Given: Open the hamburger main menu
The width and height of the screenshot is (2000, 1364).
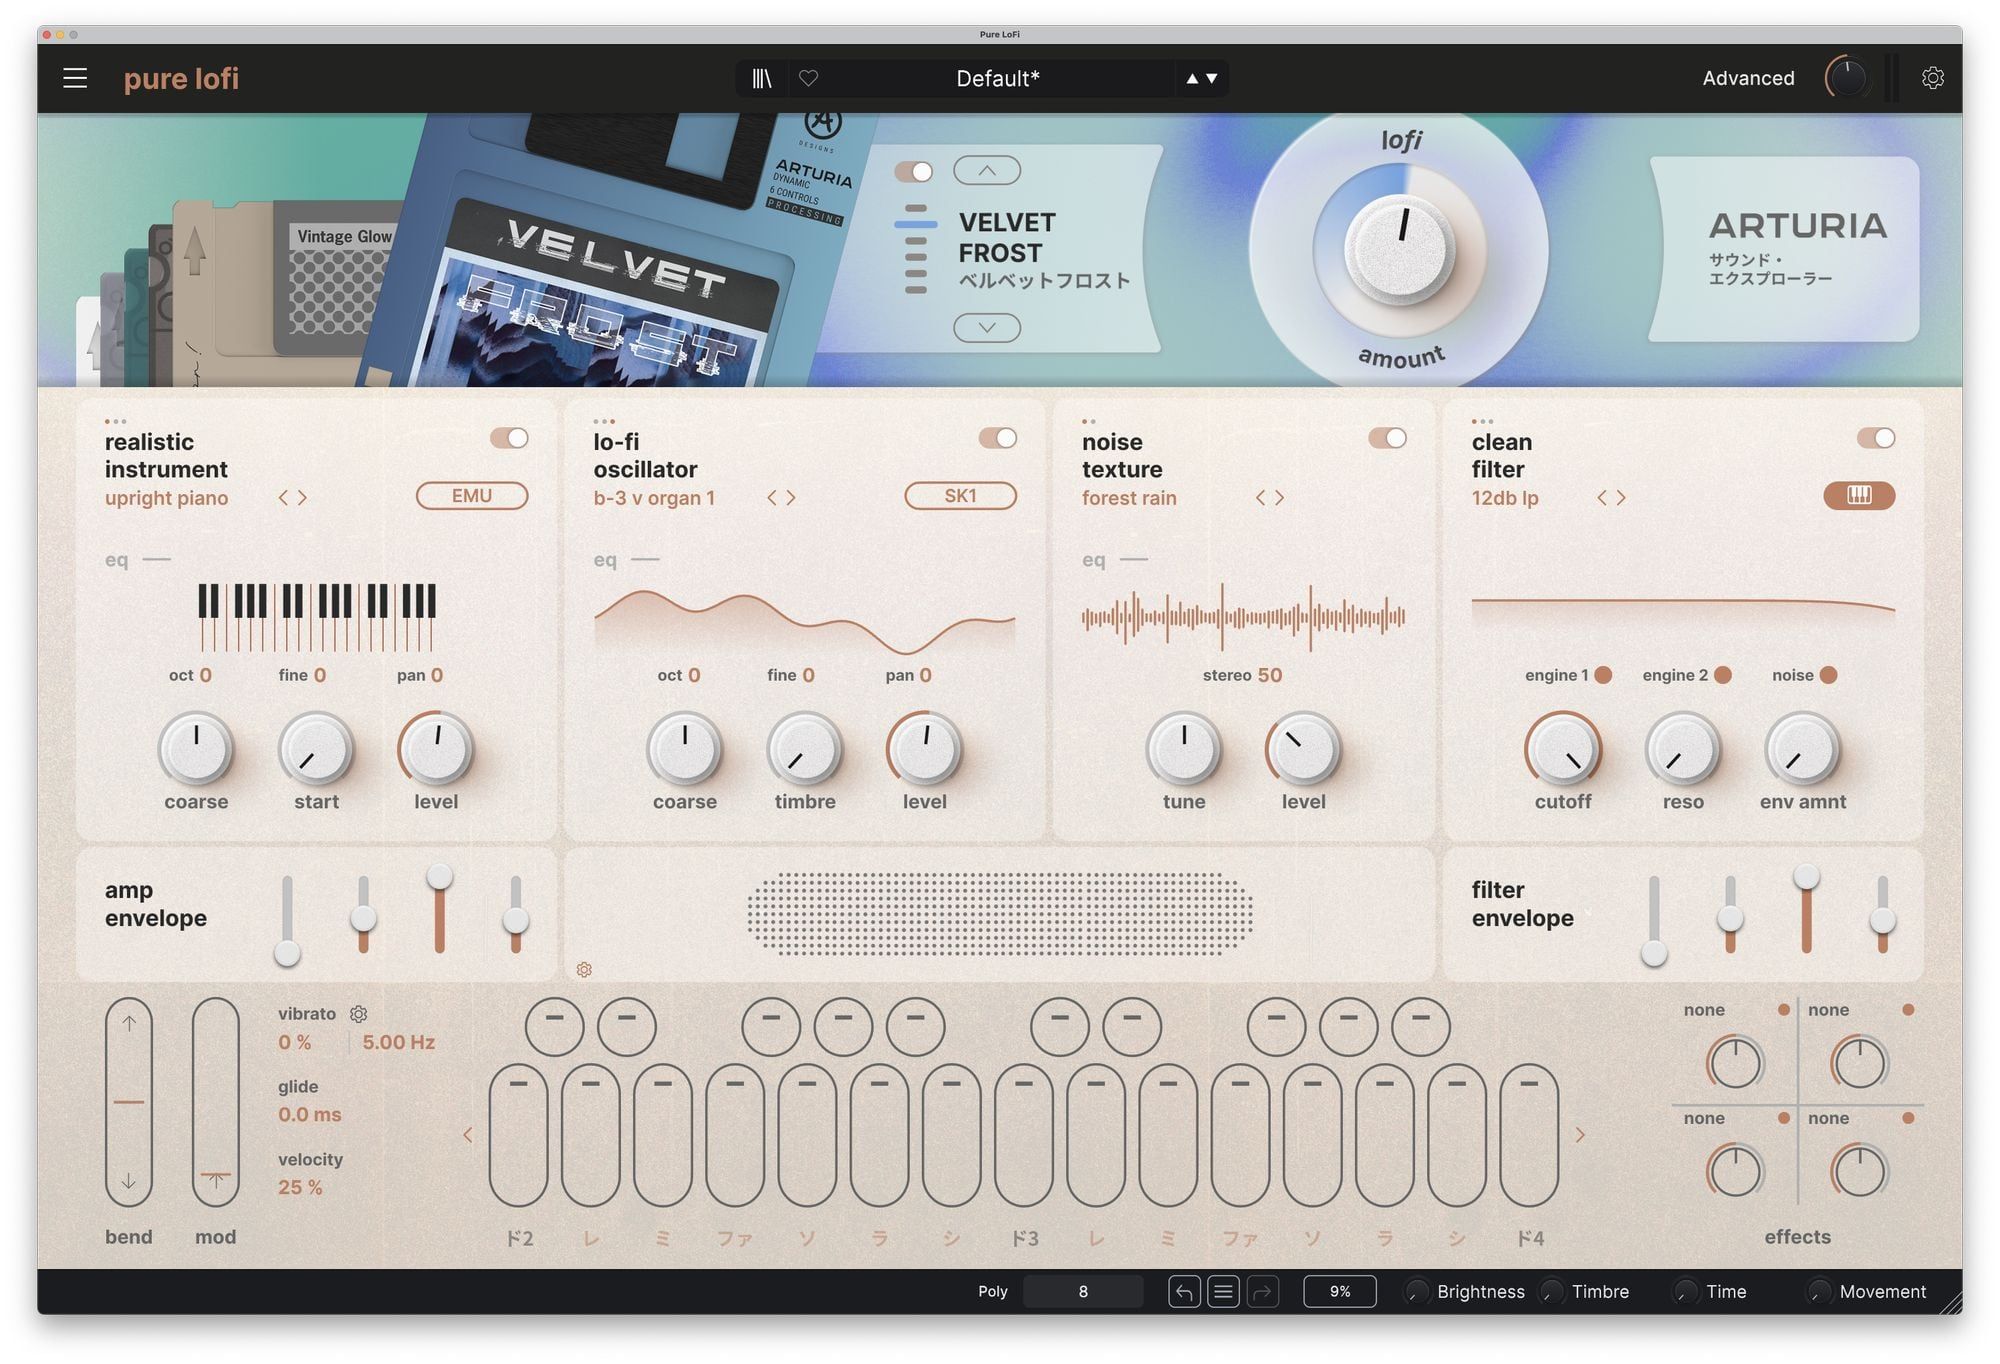Looking at the screenshot, I should [75, 78].
